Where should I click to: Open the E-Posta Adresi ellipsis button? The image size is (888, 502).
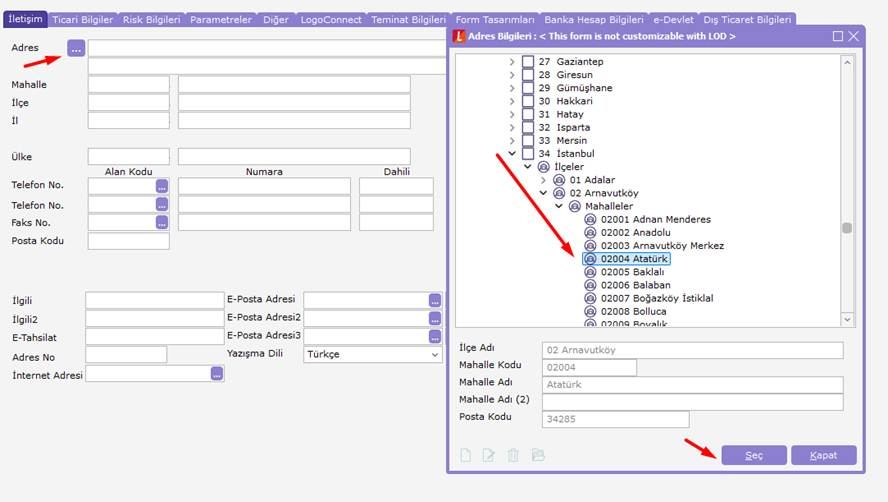click(x=435, y=300)
